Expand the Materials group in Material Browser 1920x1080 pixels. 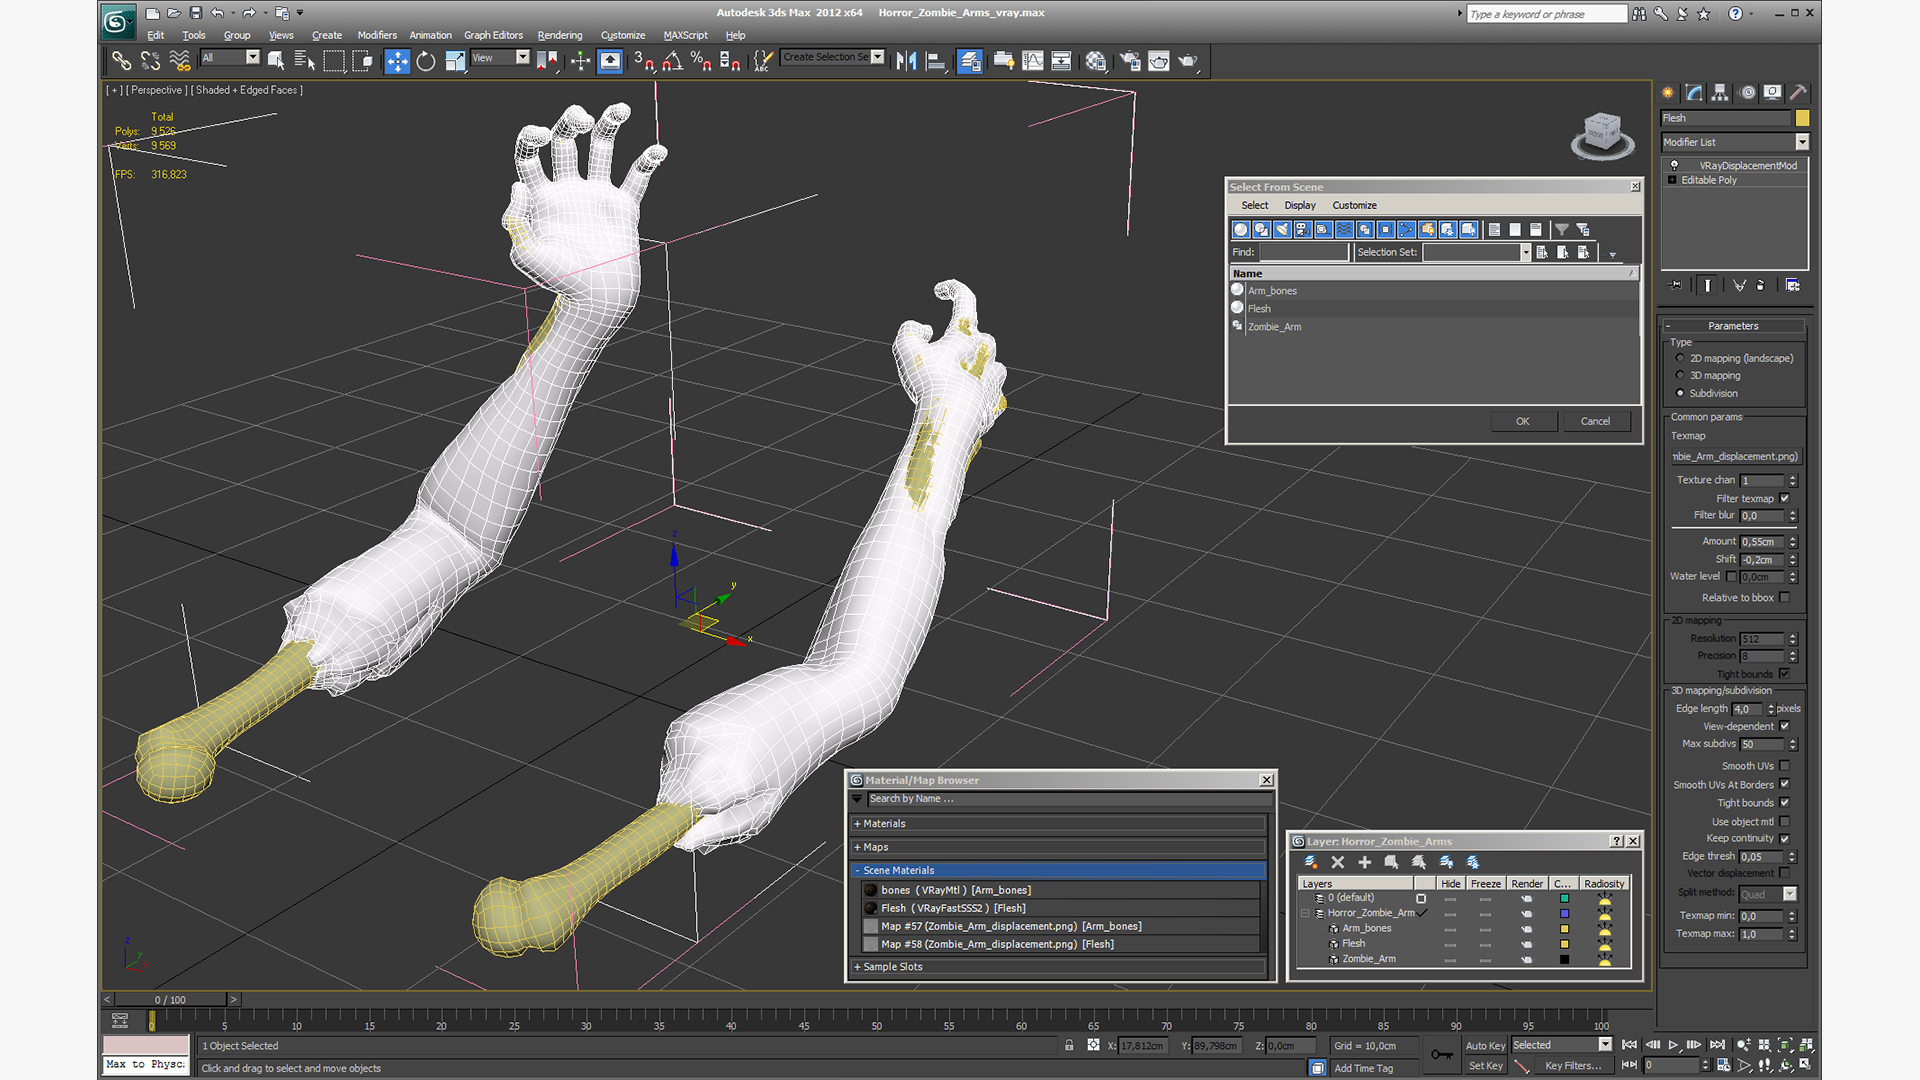point(884,824)
